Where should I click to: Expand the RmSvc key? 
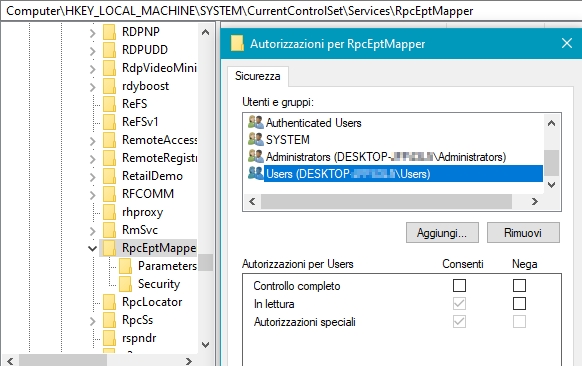coord(92,231)
